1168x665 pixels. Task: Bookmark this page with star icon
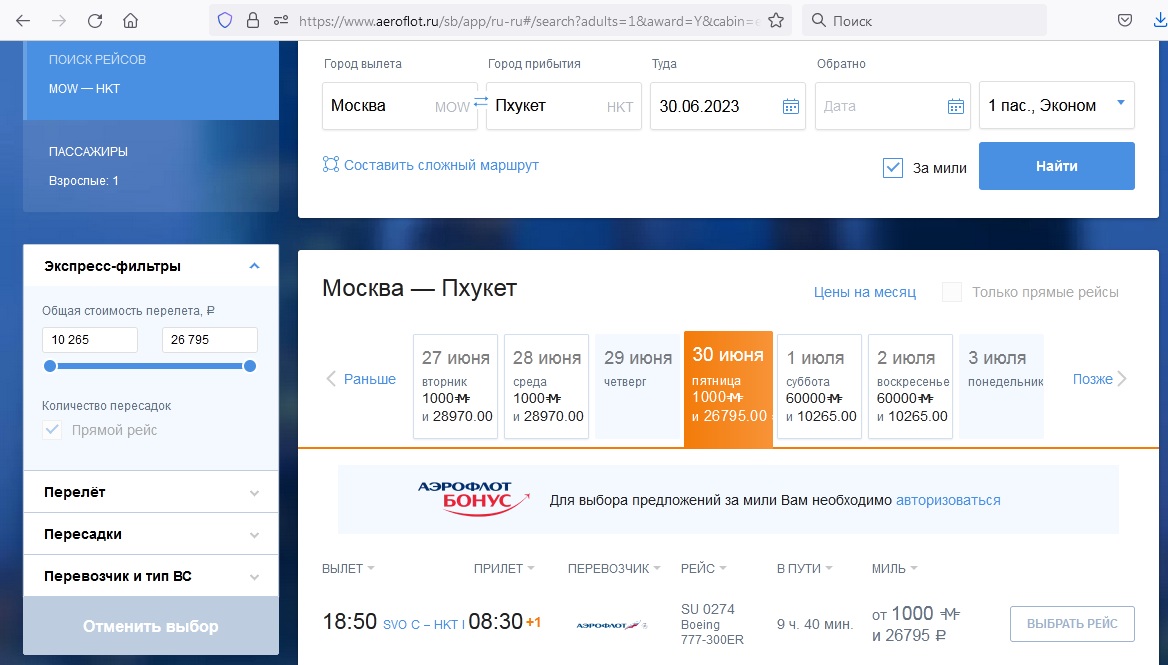775,20
